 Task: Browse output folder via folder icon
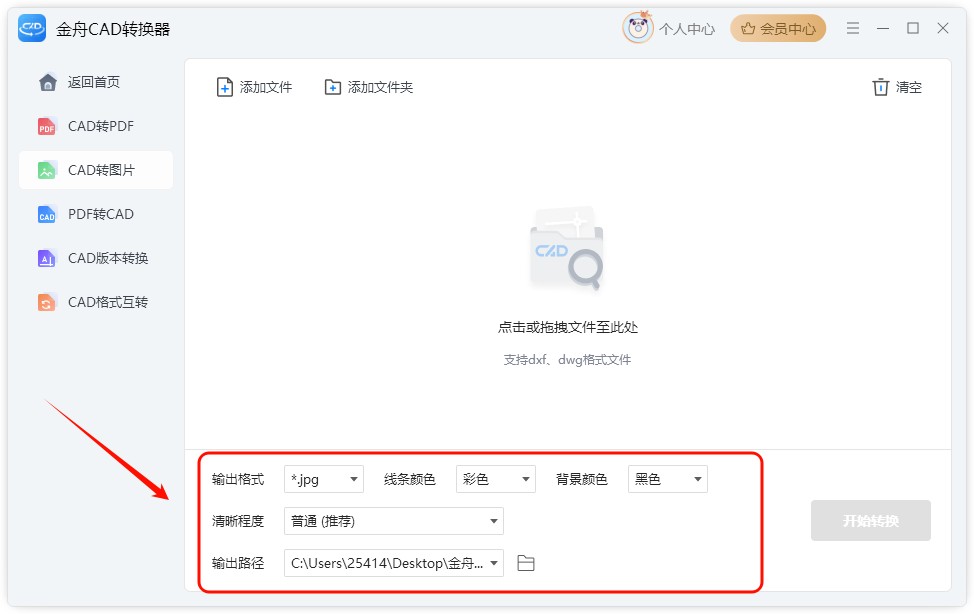(526, 563)
